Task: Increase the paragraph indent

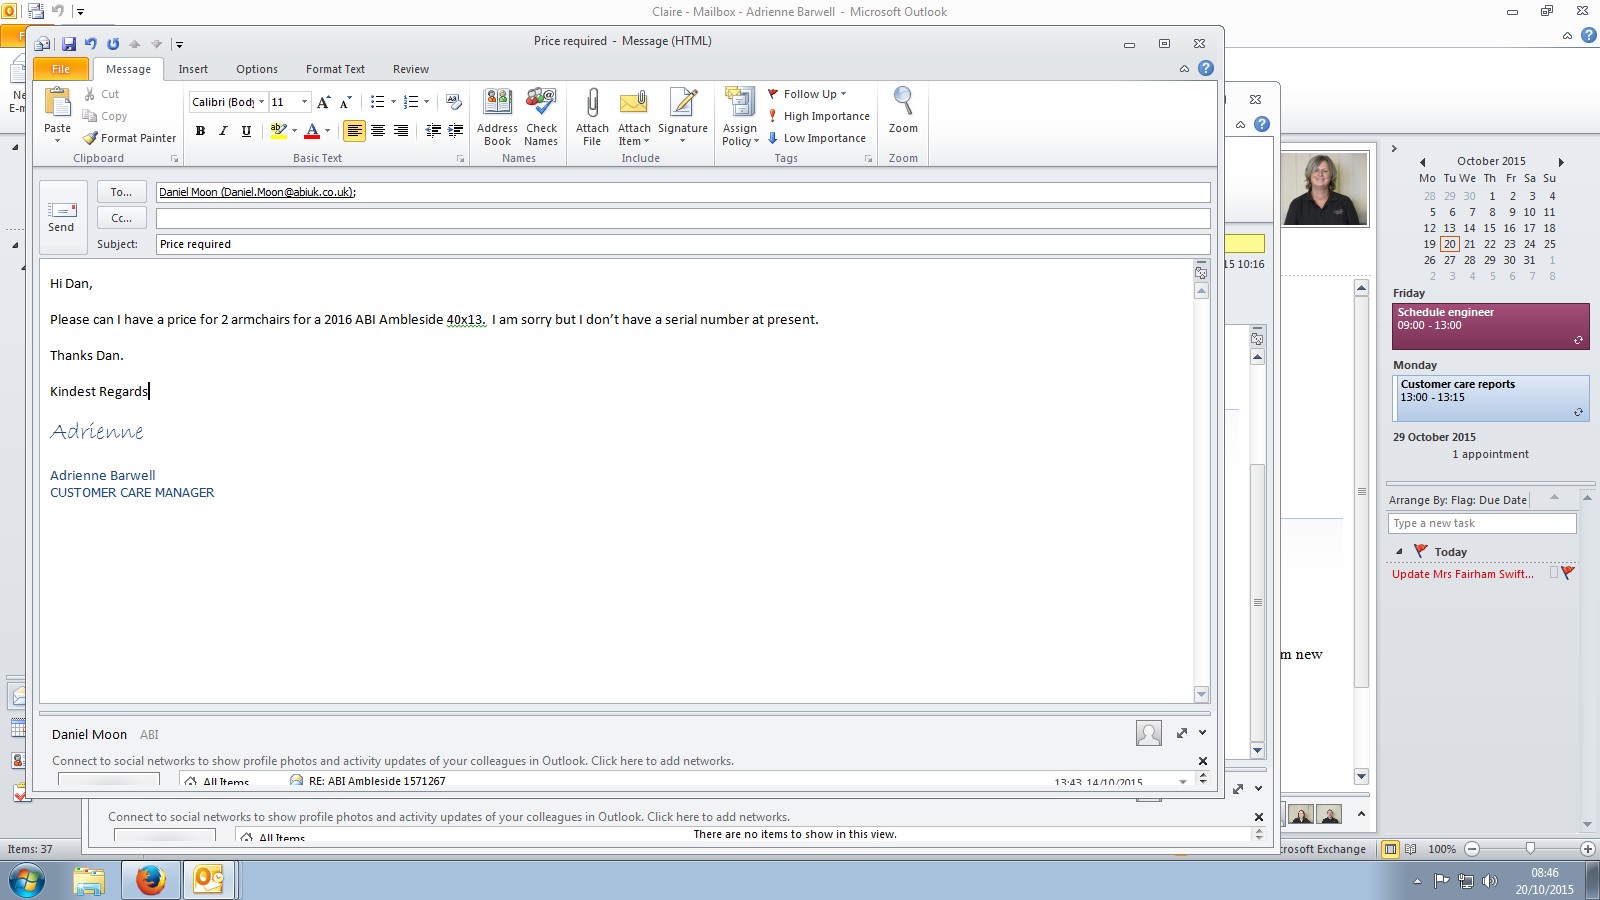Action: [455, 131]
